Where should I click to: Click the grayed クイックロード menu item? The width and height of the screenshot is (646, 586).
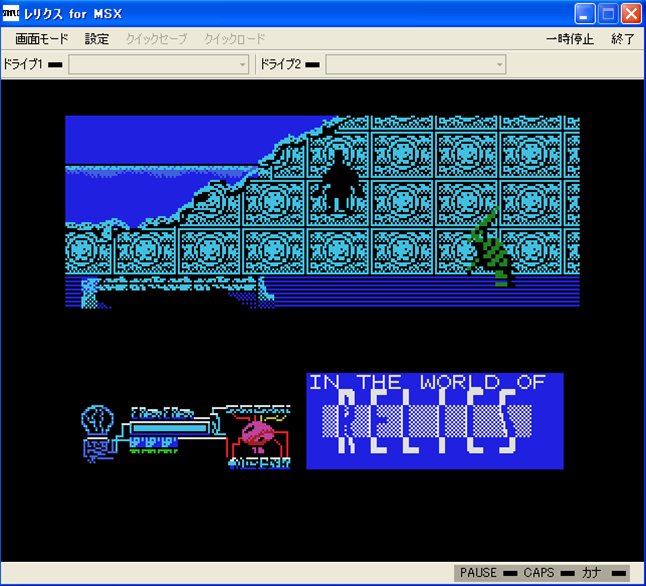(234, 39)
